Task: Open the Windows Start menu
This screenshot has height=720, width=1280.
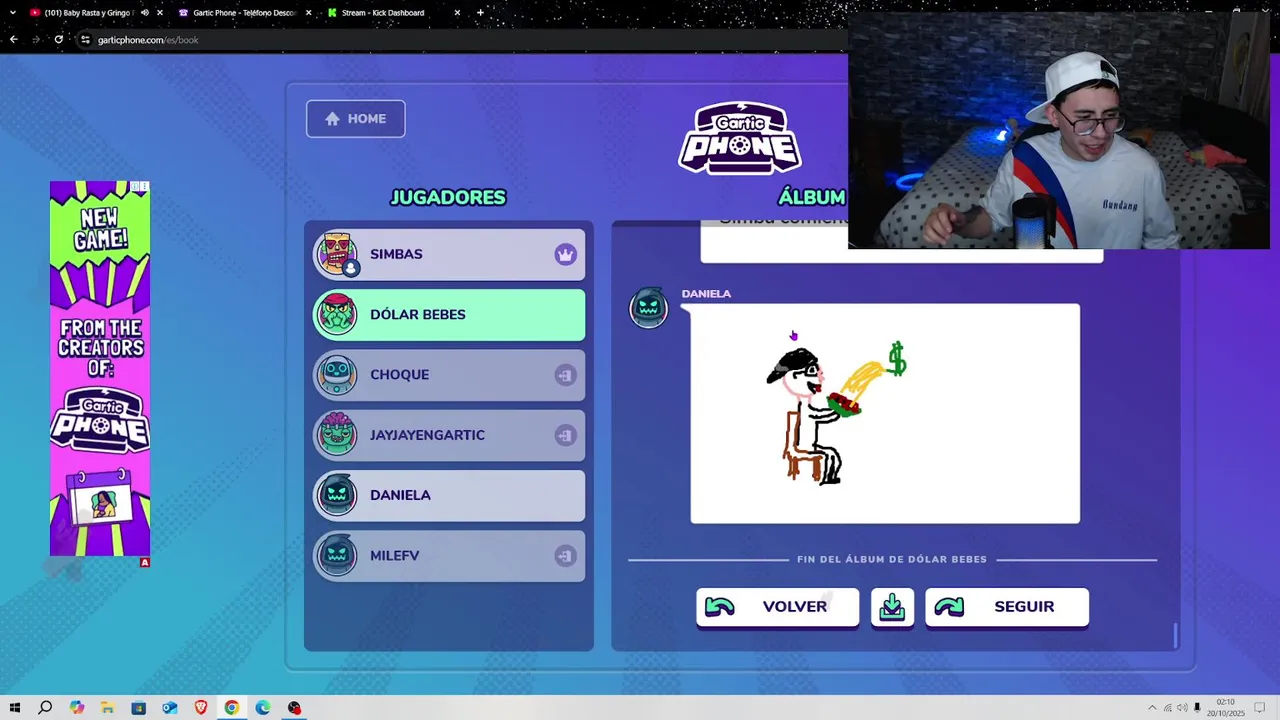Action: click(15, 708)
